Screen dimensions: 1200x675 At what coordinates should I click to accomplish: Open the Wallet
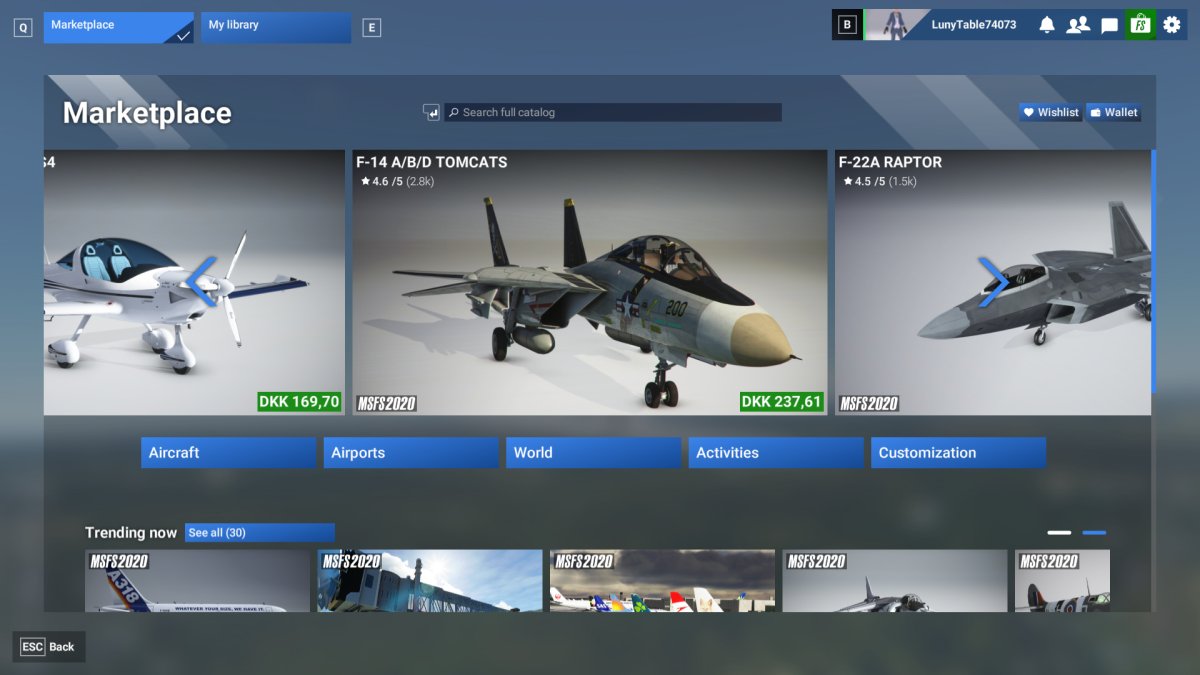point(1114,113)
